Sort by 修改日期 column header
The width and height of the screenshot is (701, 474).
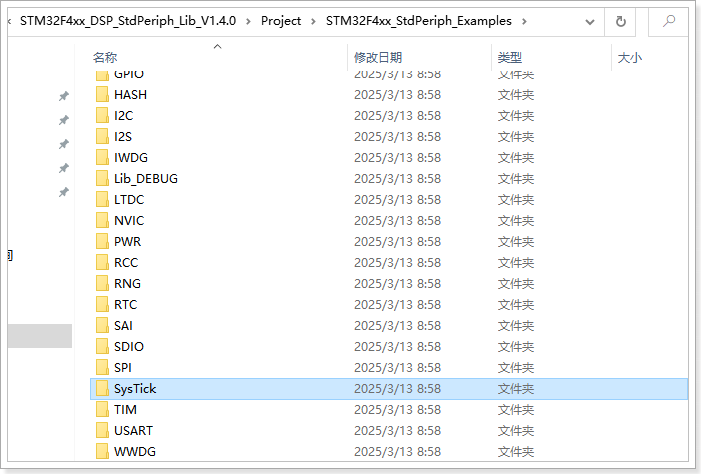click(x=378, y=58)
